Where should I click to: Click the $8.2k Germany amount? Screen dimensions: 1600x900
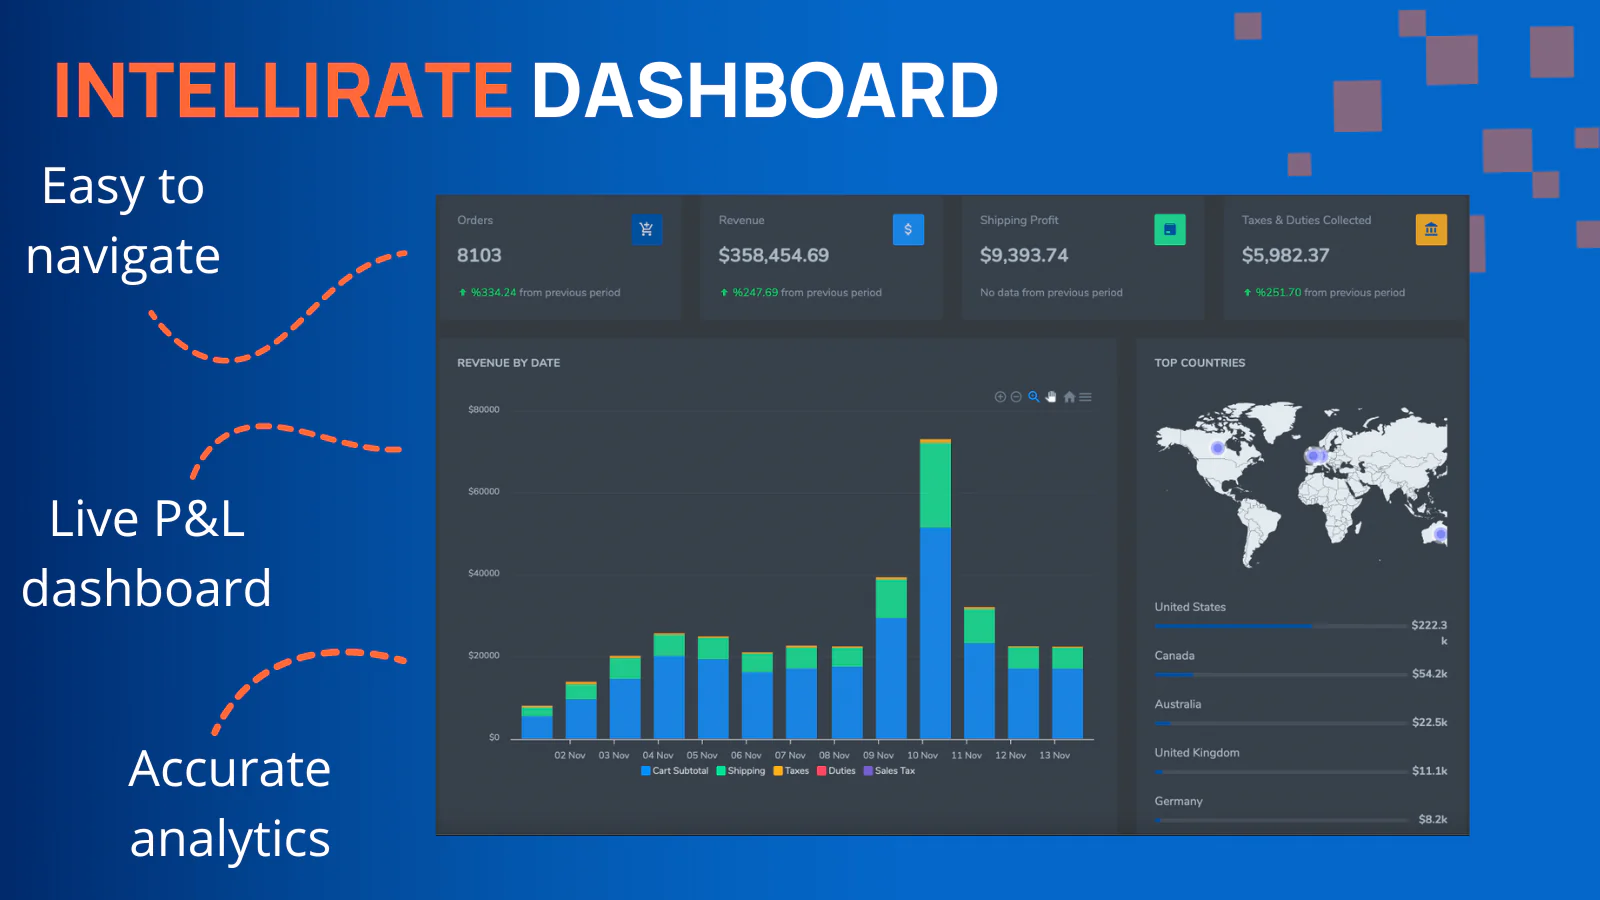[x=1433, y=819]
